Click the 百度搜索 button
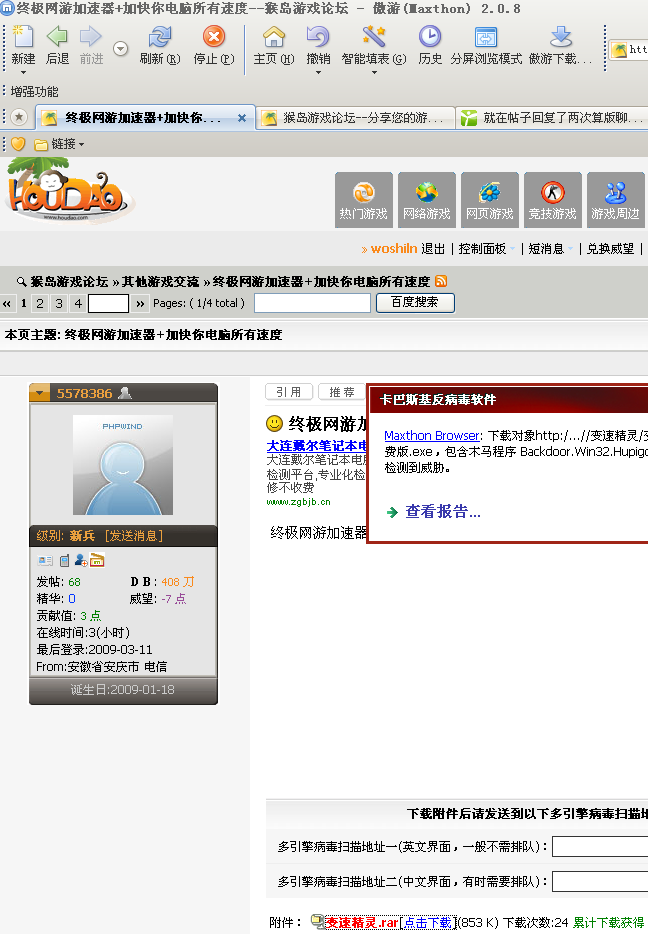648x934 pixels. click(415, 303)
